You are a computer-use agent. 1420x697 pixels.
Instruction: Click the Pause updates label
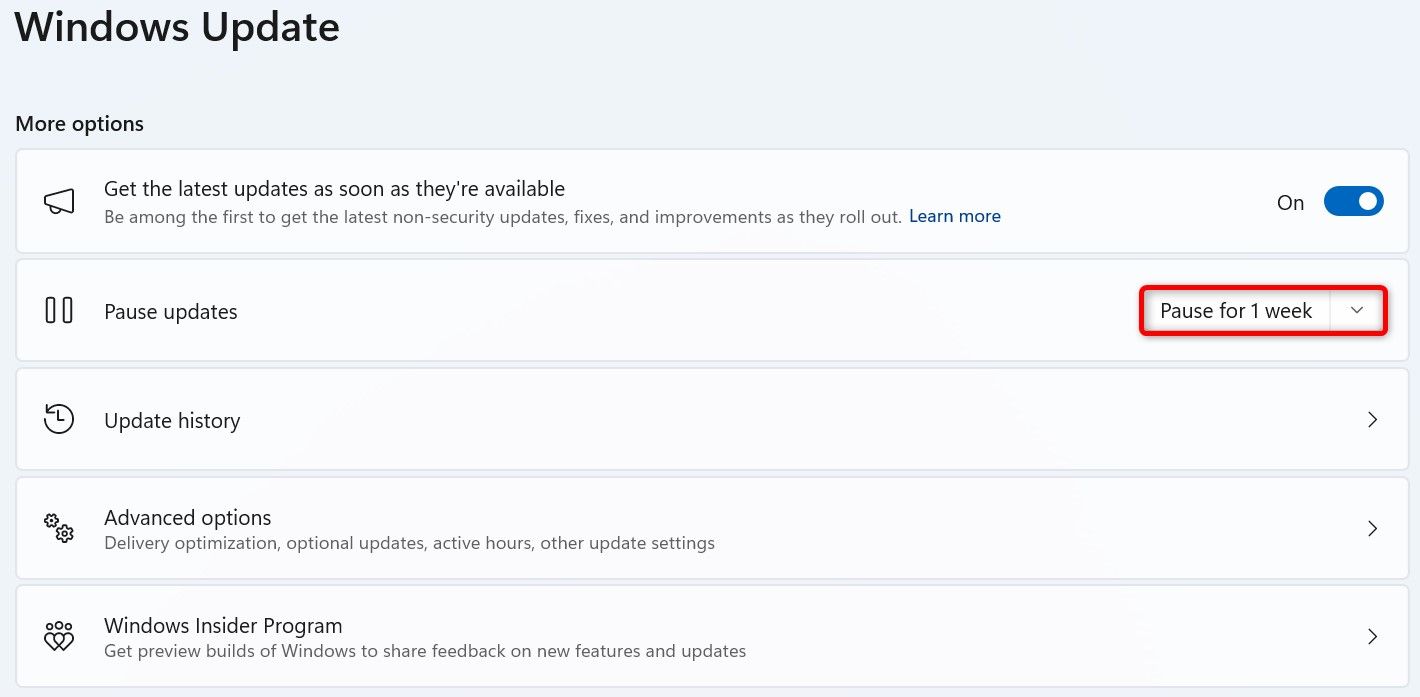coord(171,312)
